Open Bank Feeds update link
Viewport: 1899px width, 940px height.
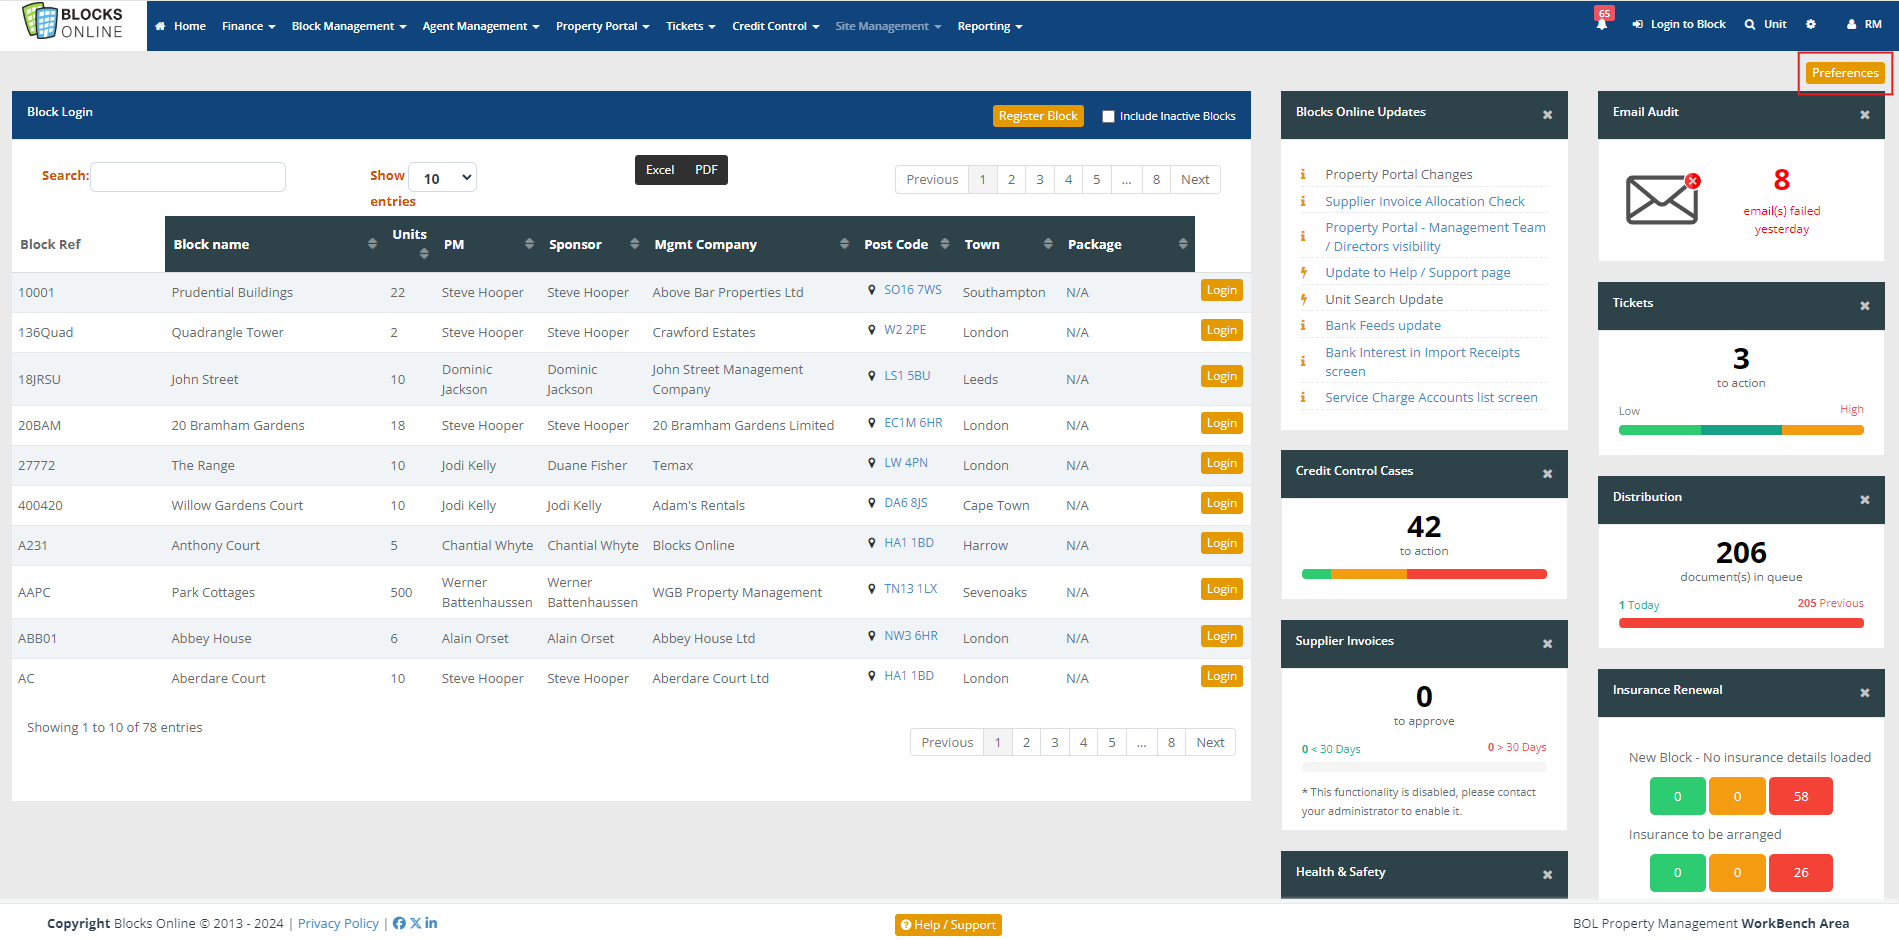click(x=1383, y=325)
